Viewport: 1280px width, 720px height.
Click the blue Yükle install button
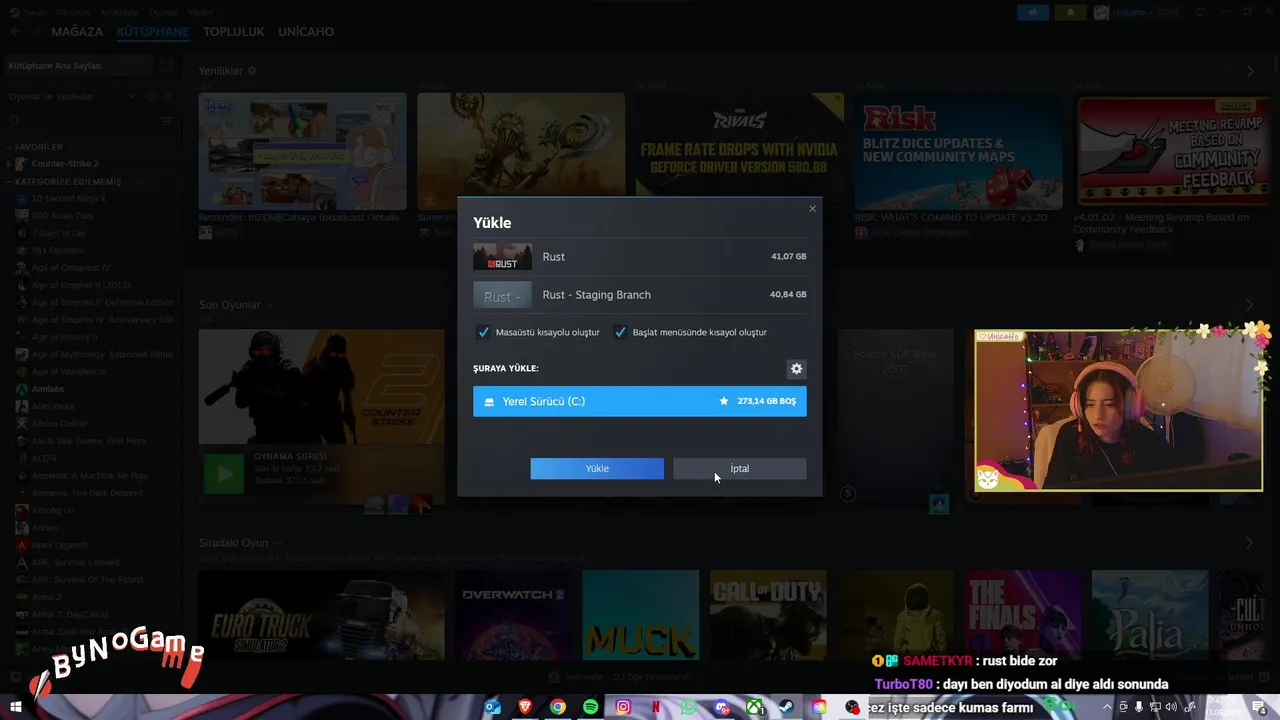click(x=597, y=468)
